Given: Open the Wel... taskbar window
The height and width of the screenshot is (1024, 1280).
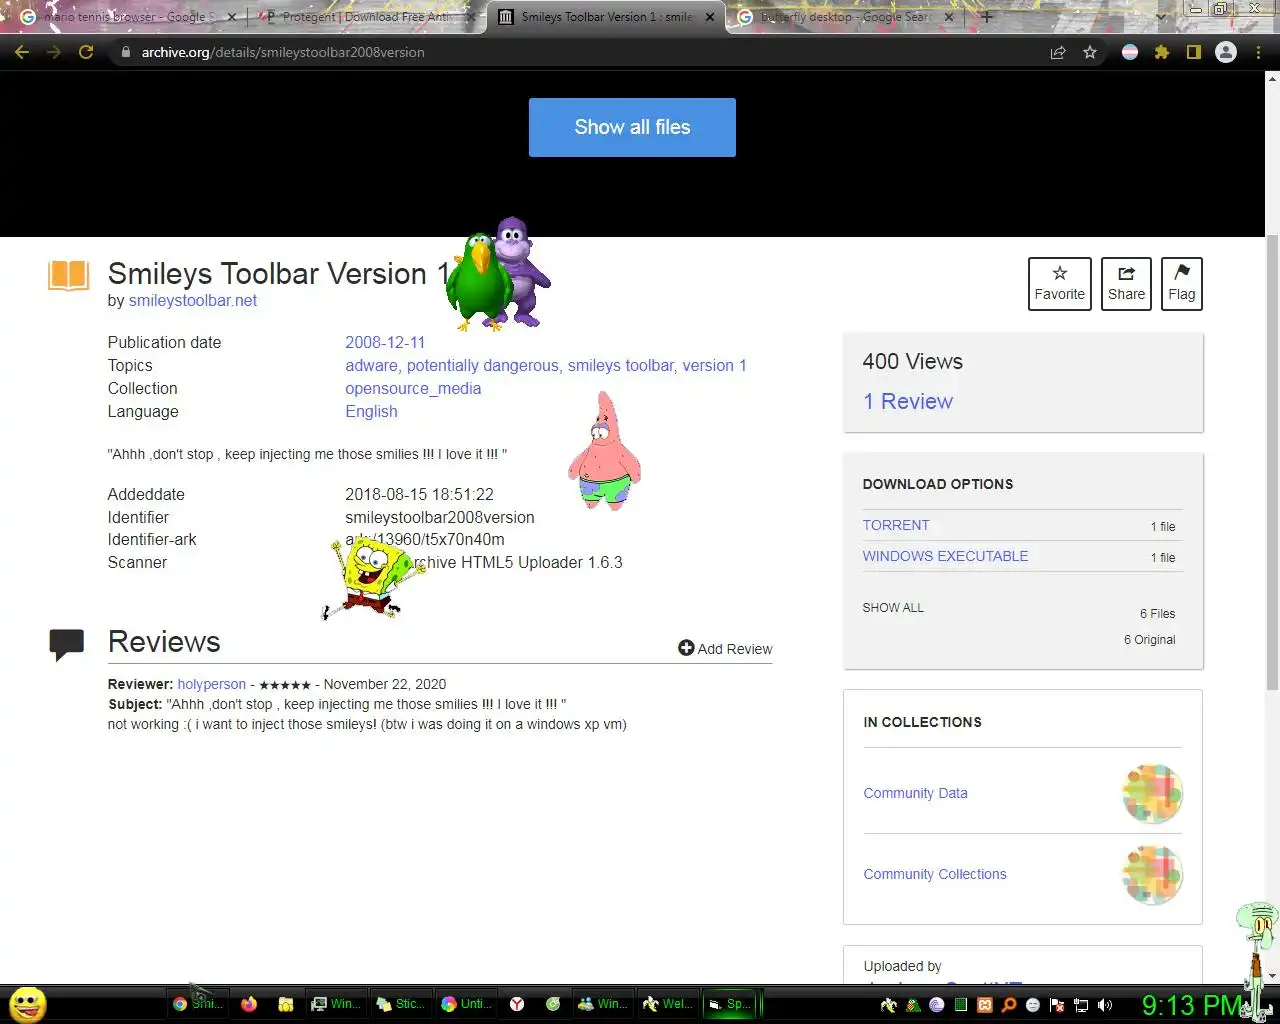Looking at the screenshot, I should click(x=666, y=1004).
